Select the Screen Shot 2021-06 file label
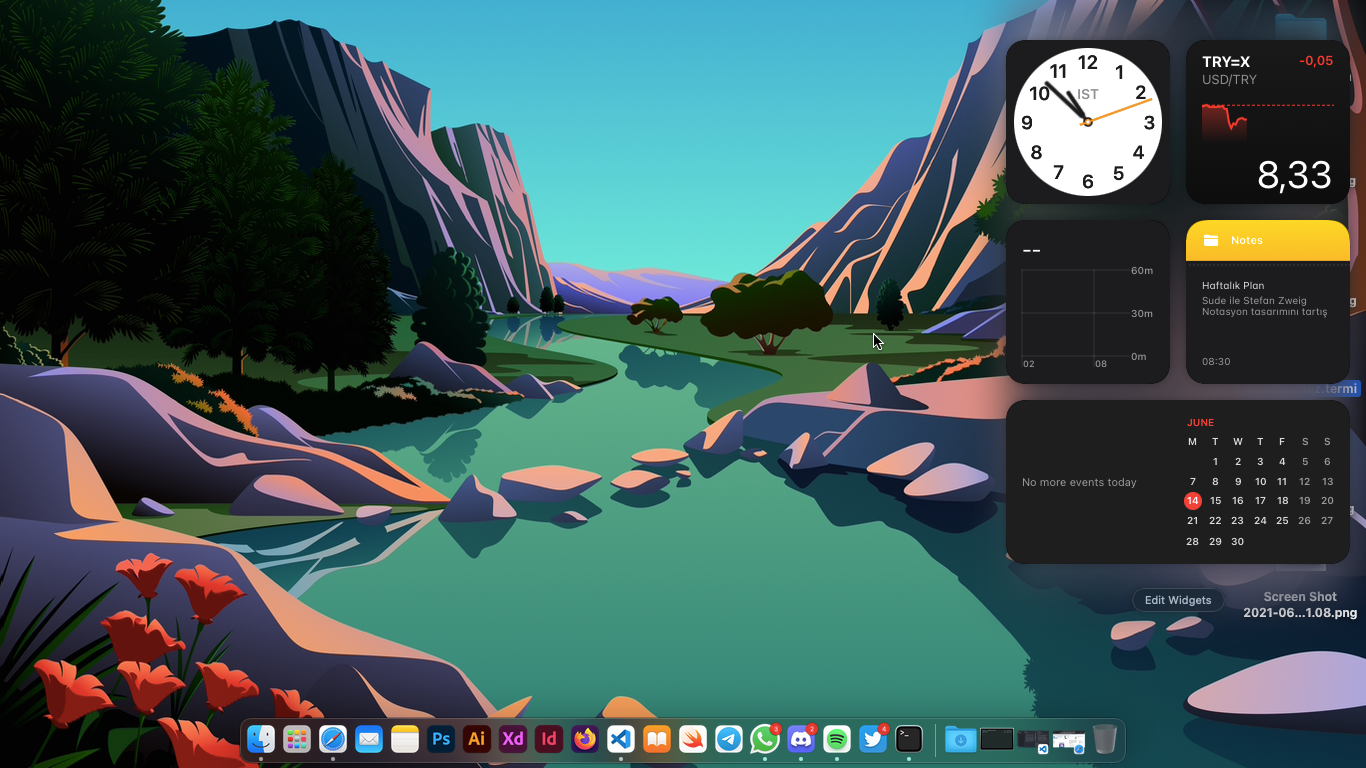 1300,605
